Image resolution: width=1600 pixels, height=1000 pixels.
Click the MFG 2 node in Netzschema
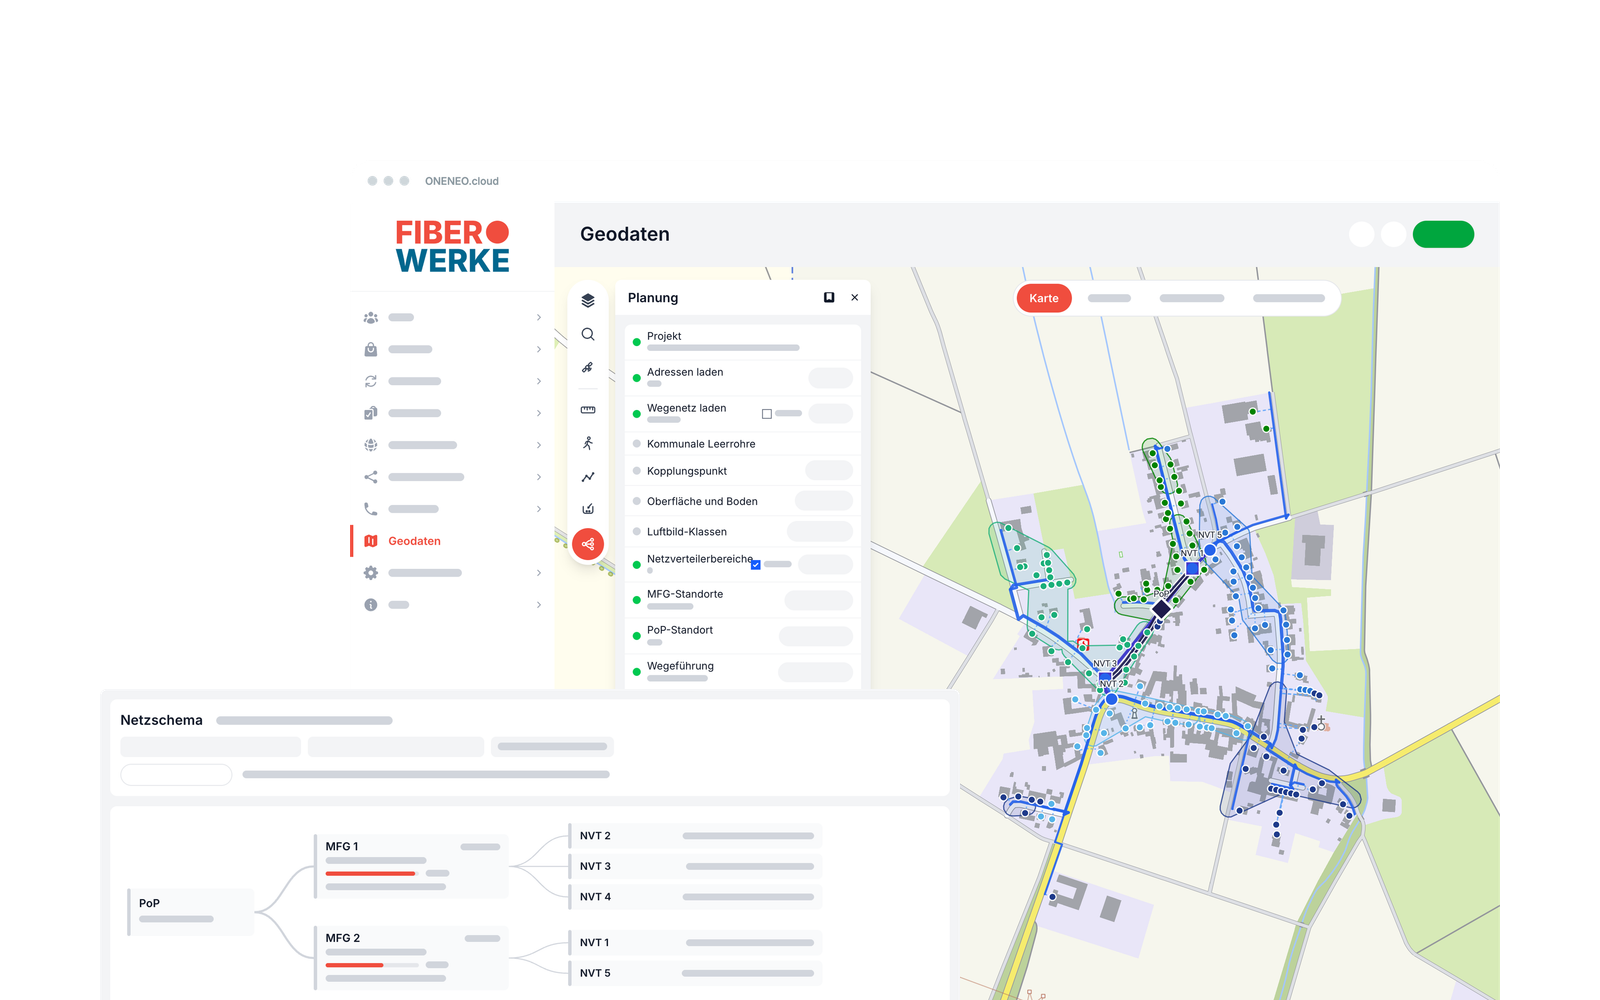pos(411,957)
